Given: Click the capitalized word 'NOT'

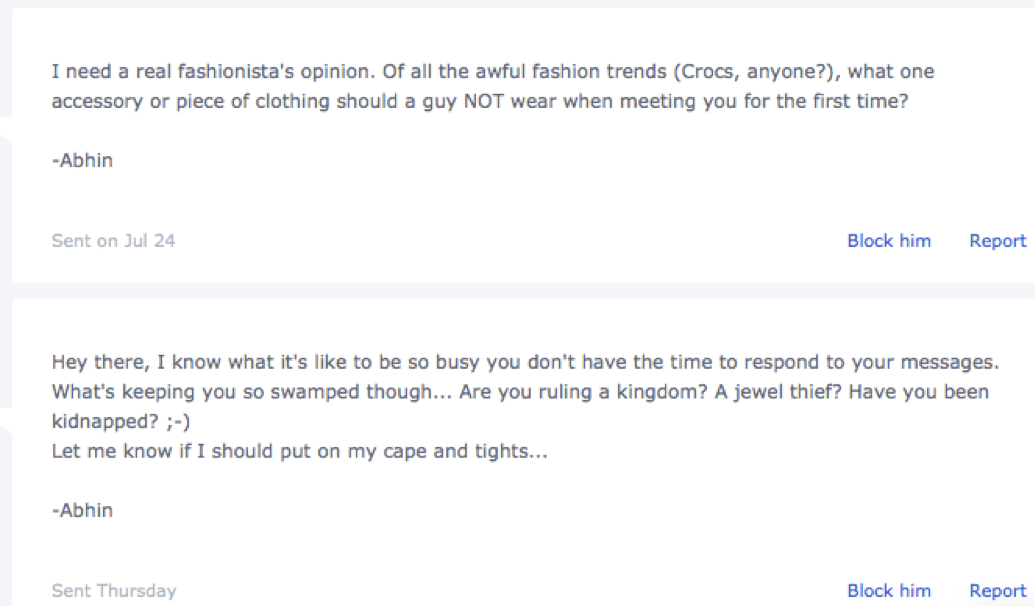Looking at the screenshot, I should click(484, 102).
